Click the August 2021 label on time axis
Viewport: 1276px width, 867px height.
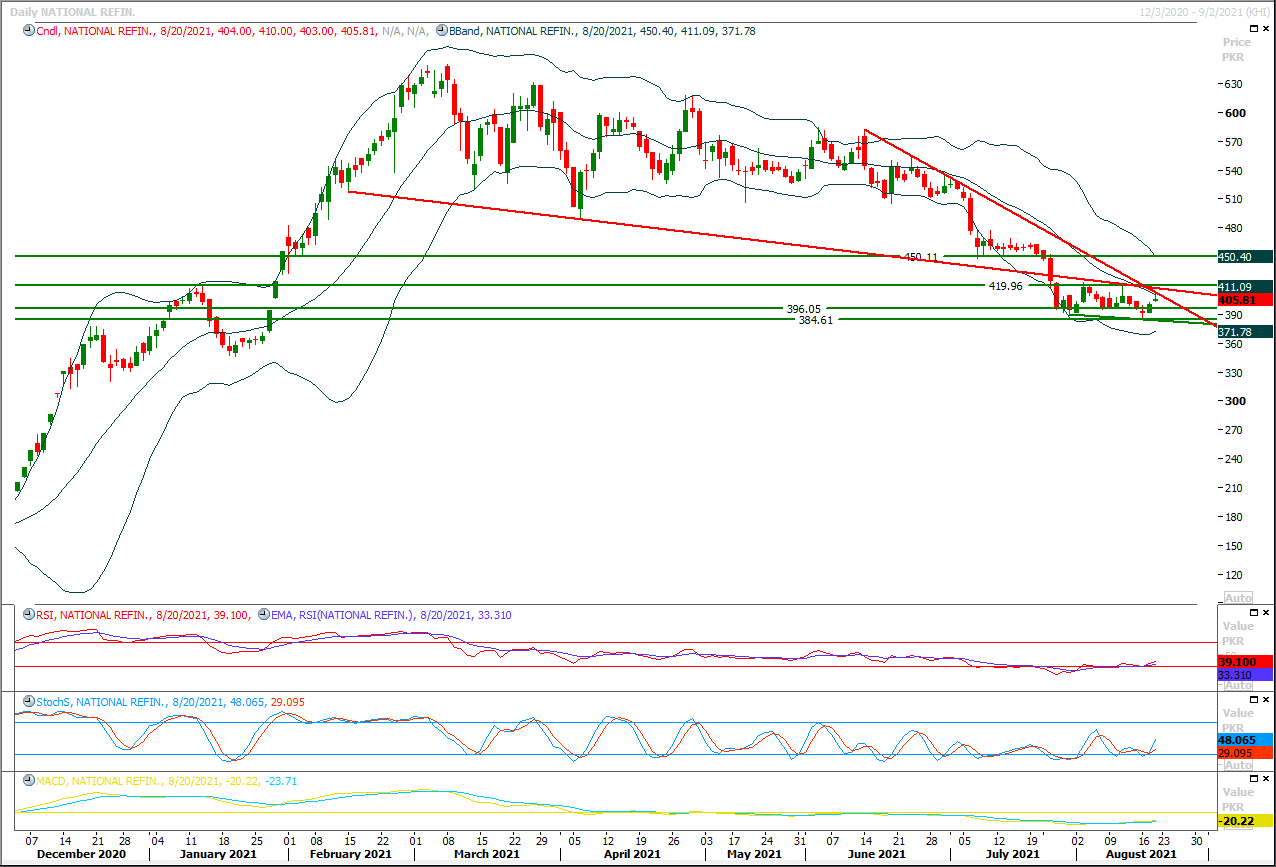[x=1143, y=855]
